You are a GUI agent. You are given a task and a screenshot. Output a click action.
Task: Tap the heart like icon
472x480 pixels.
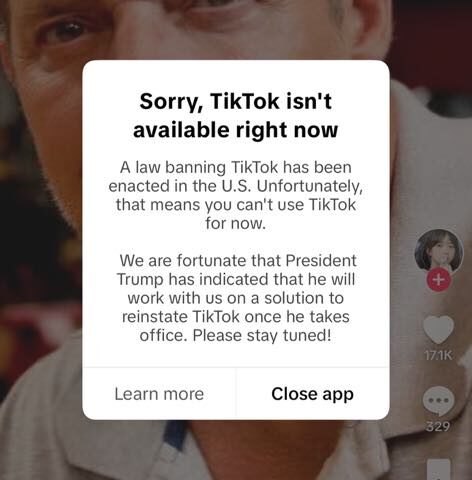pos(438,329)
